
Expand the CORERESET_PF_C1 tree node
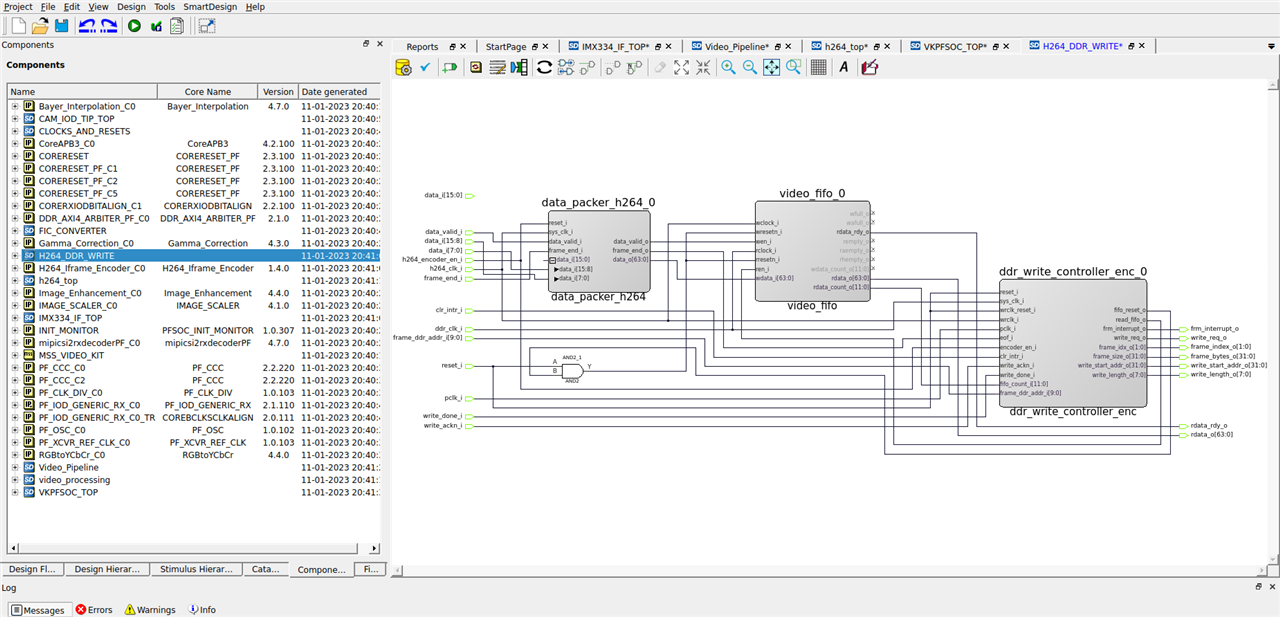click(15, 168)
